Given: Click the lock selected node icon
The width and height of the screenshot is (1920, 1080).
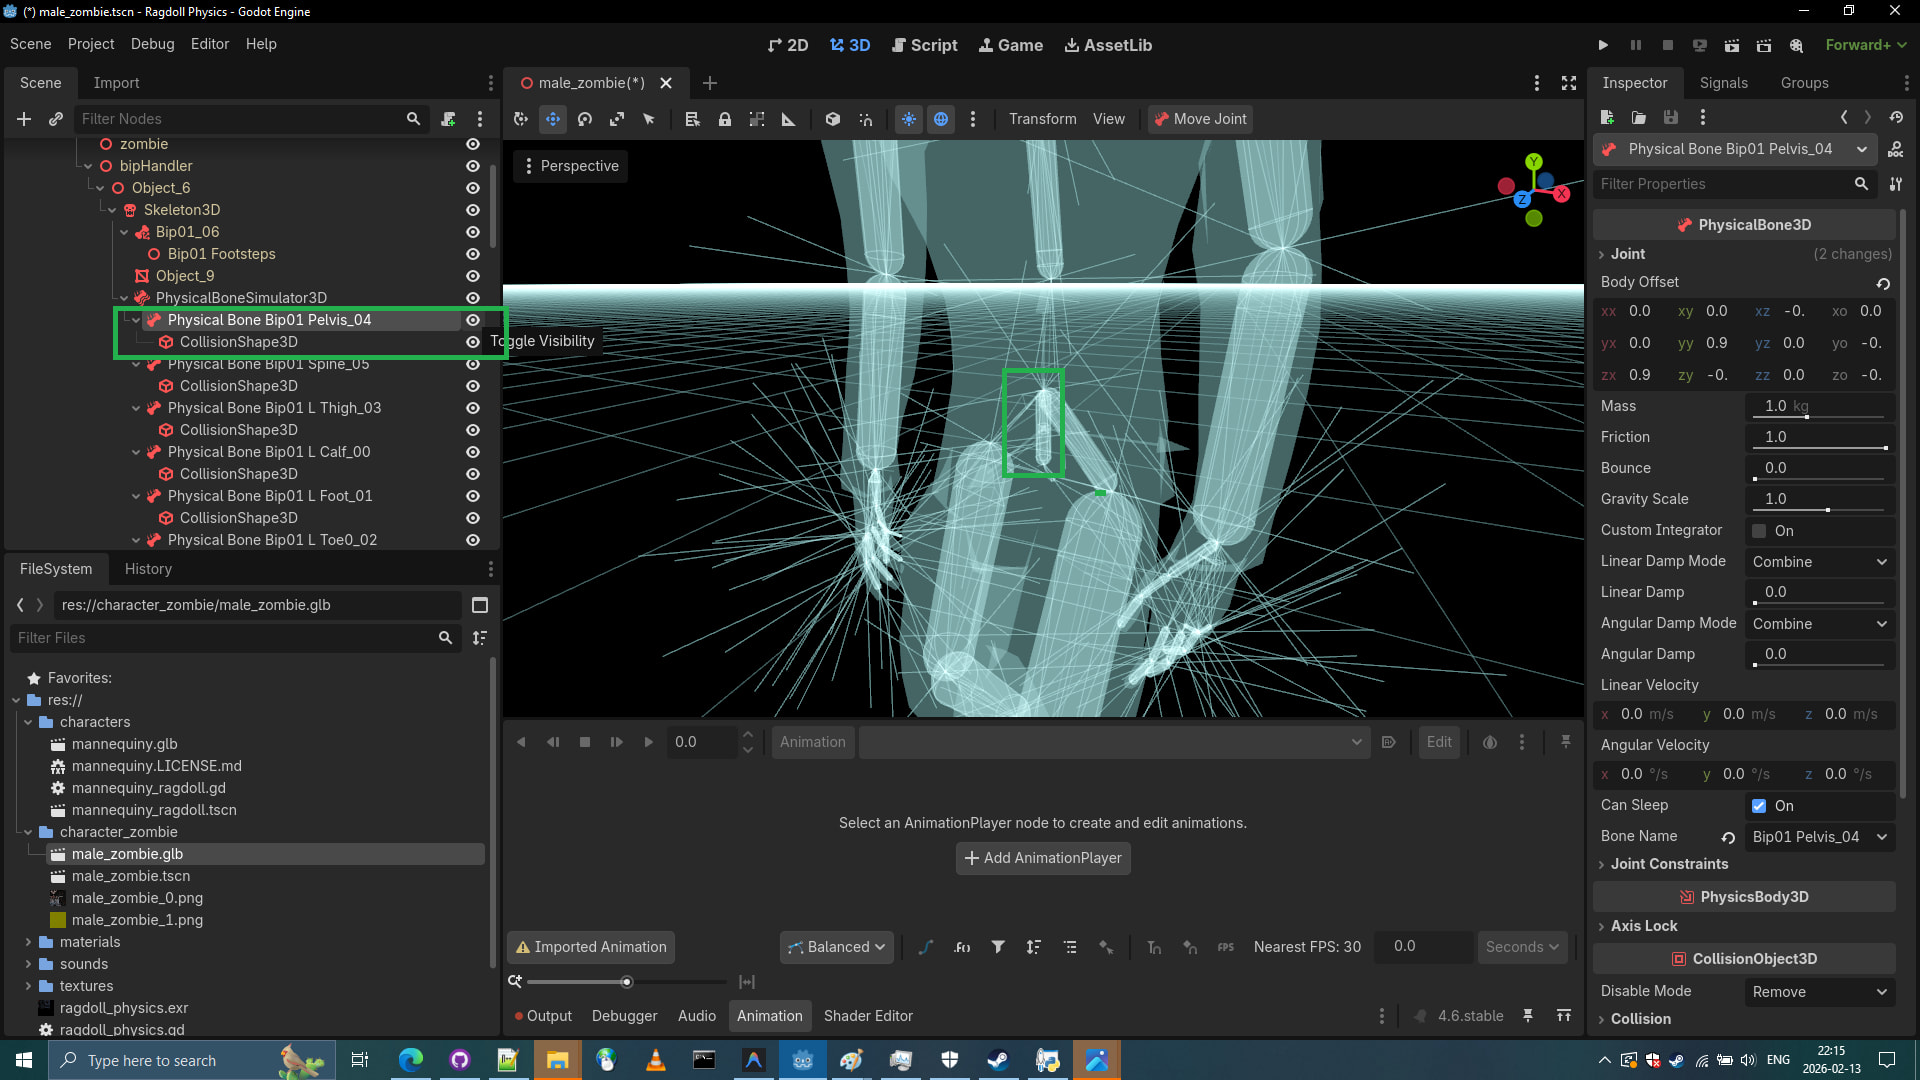Looking at the screenshot, I should 725,119.
